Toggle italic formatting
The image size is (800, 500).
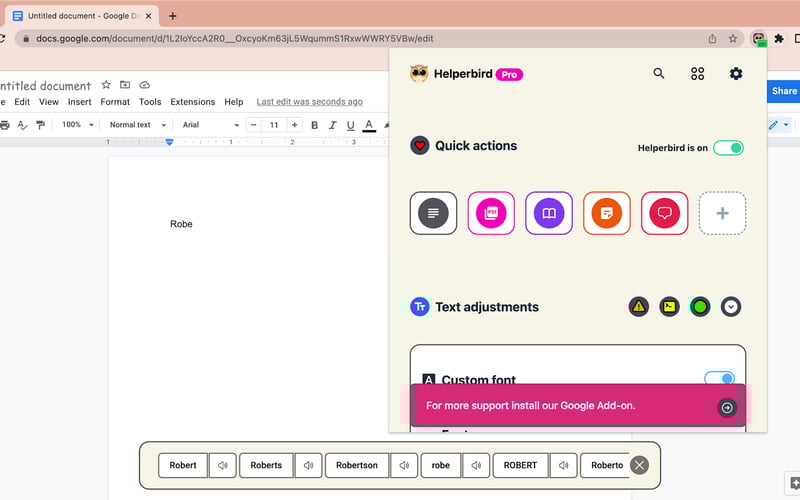333,125
